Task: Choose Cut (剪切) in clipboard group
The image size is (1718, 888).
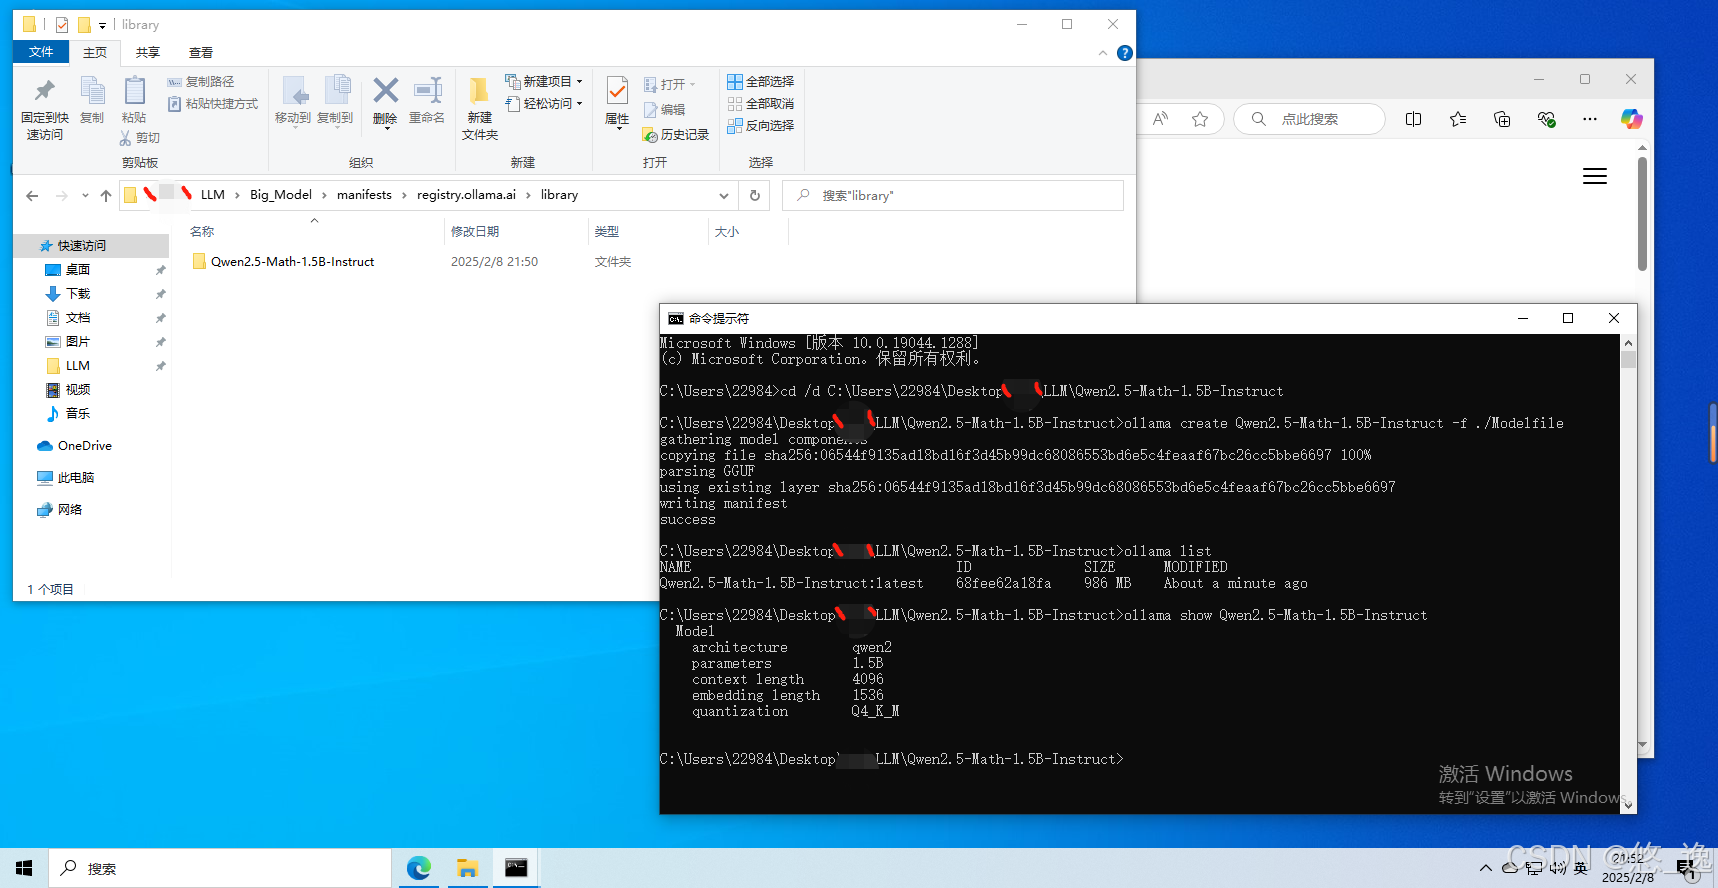Action: [x=140, y=138]
